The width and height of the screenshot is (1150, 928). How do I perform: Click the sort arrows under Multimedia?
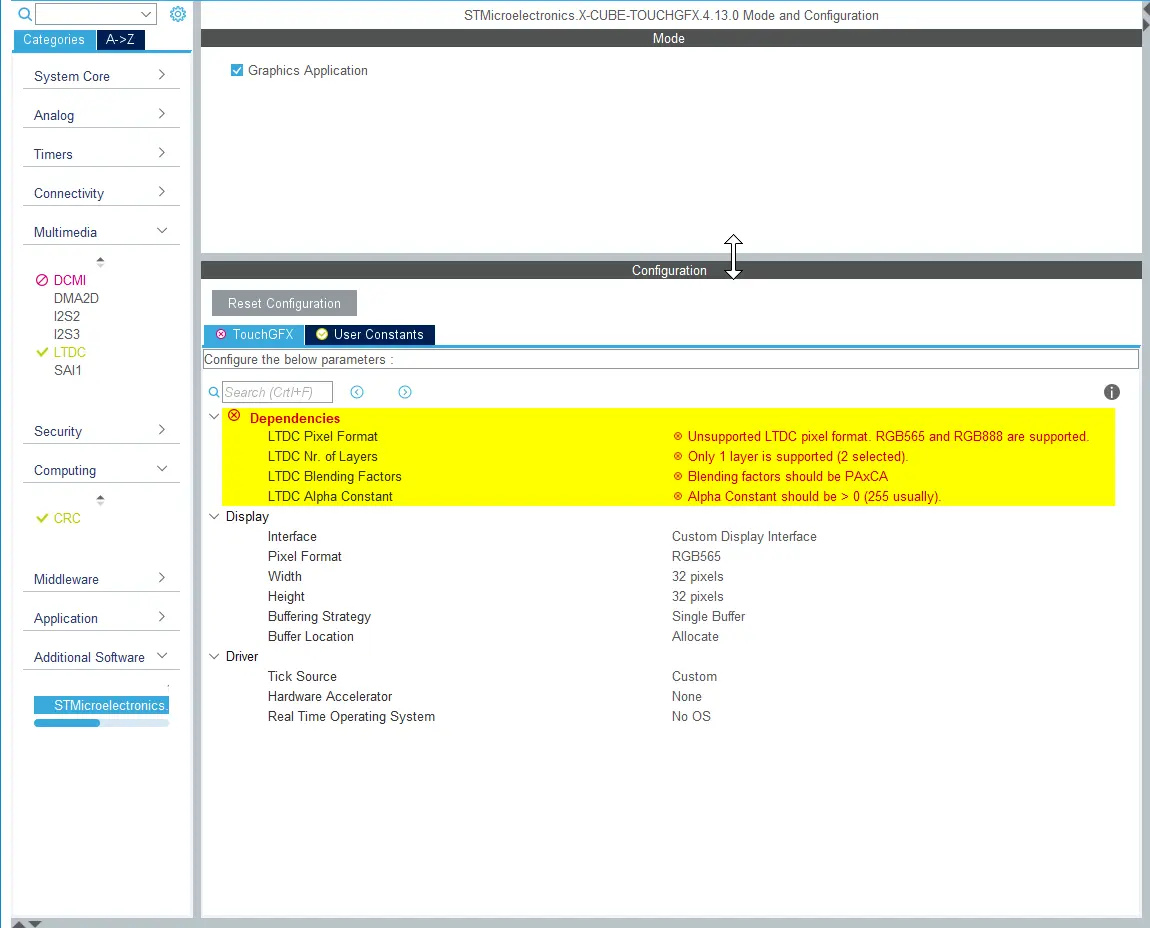(x=100, y=261)
